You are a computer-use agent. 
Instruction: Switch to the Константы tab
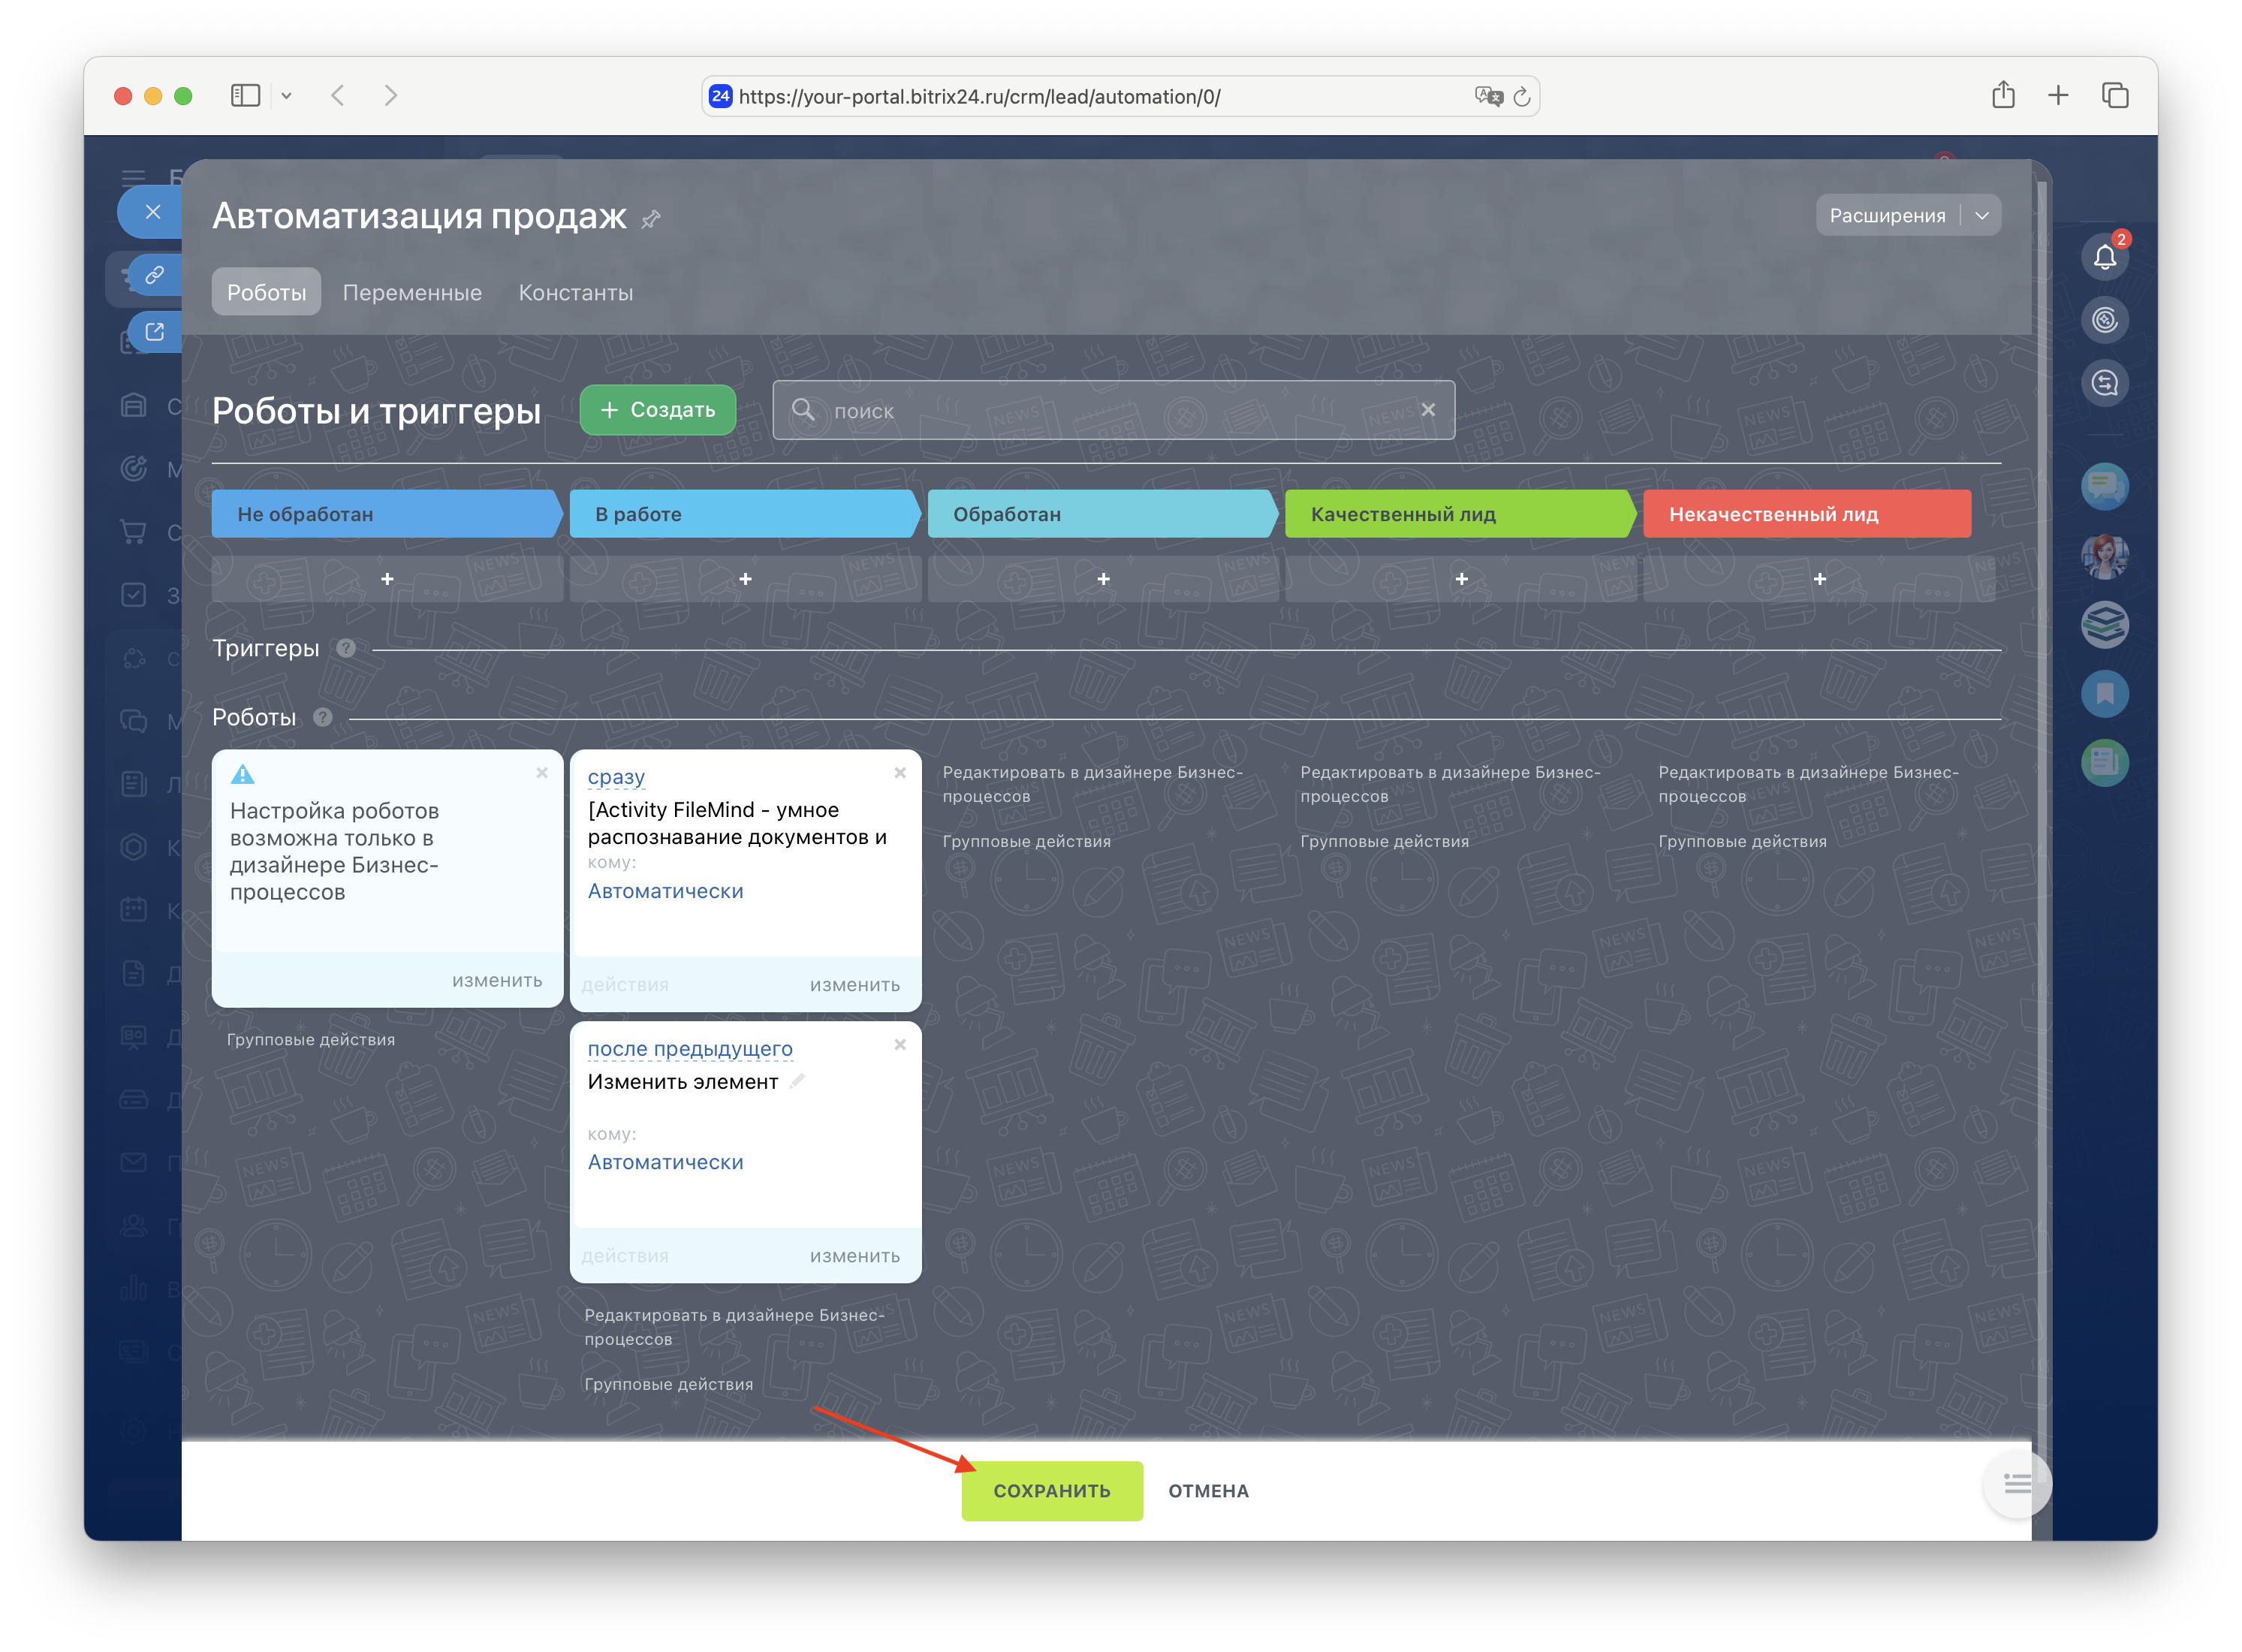575,293
